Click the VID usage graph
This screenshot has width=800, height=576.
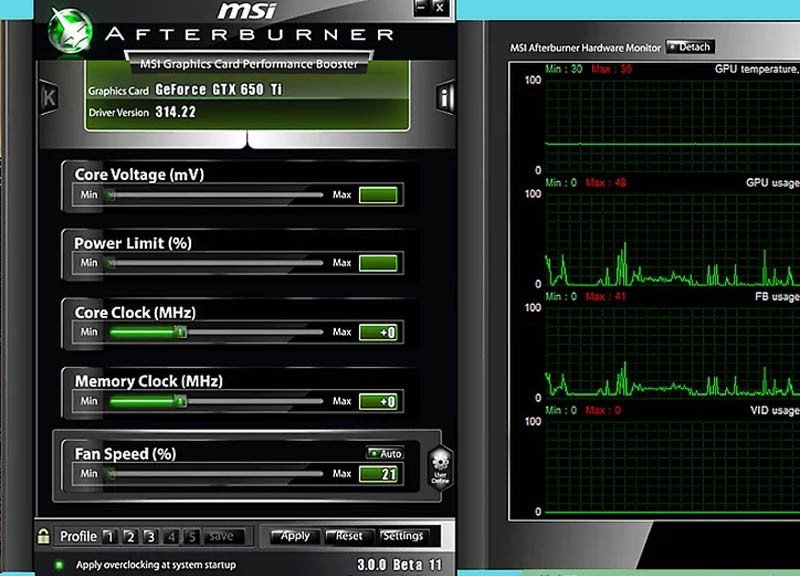[672, 466]
